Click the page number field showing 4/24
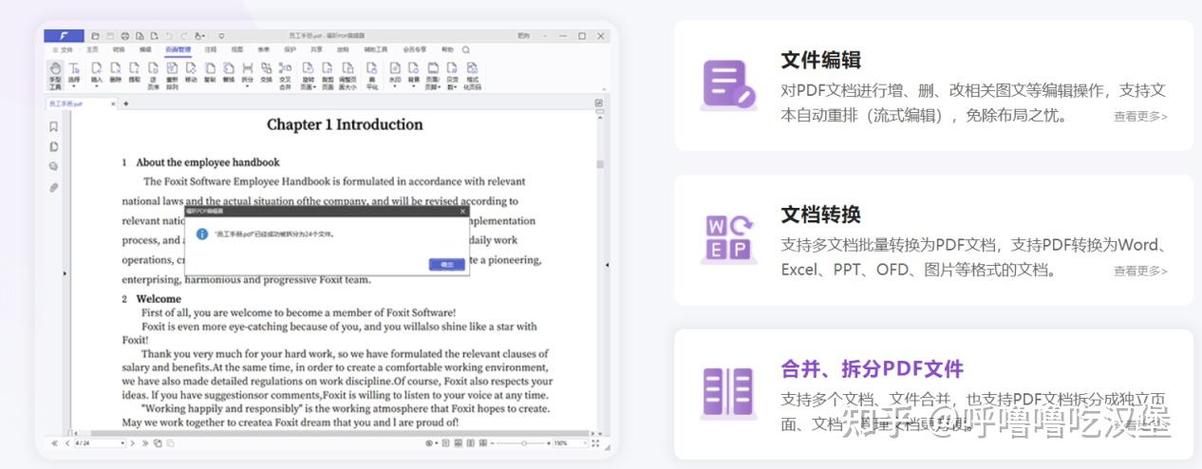 point(99,443)
